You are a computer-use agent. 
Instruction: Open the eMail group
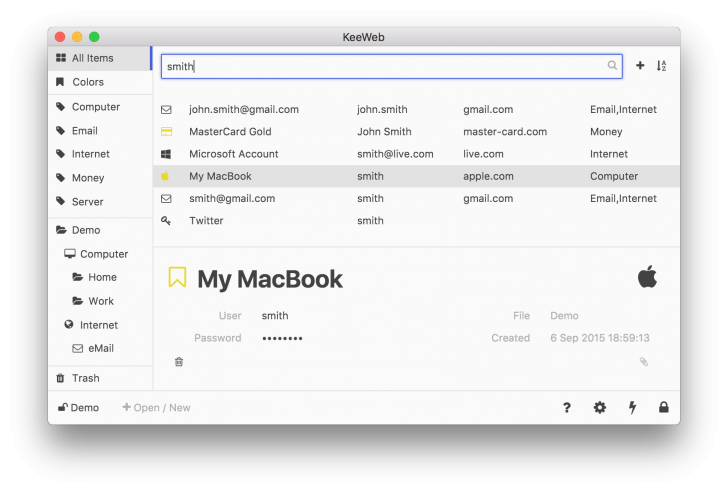99,348
